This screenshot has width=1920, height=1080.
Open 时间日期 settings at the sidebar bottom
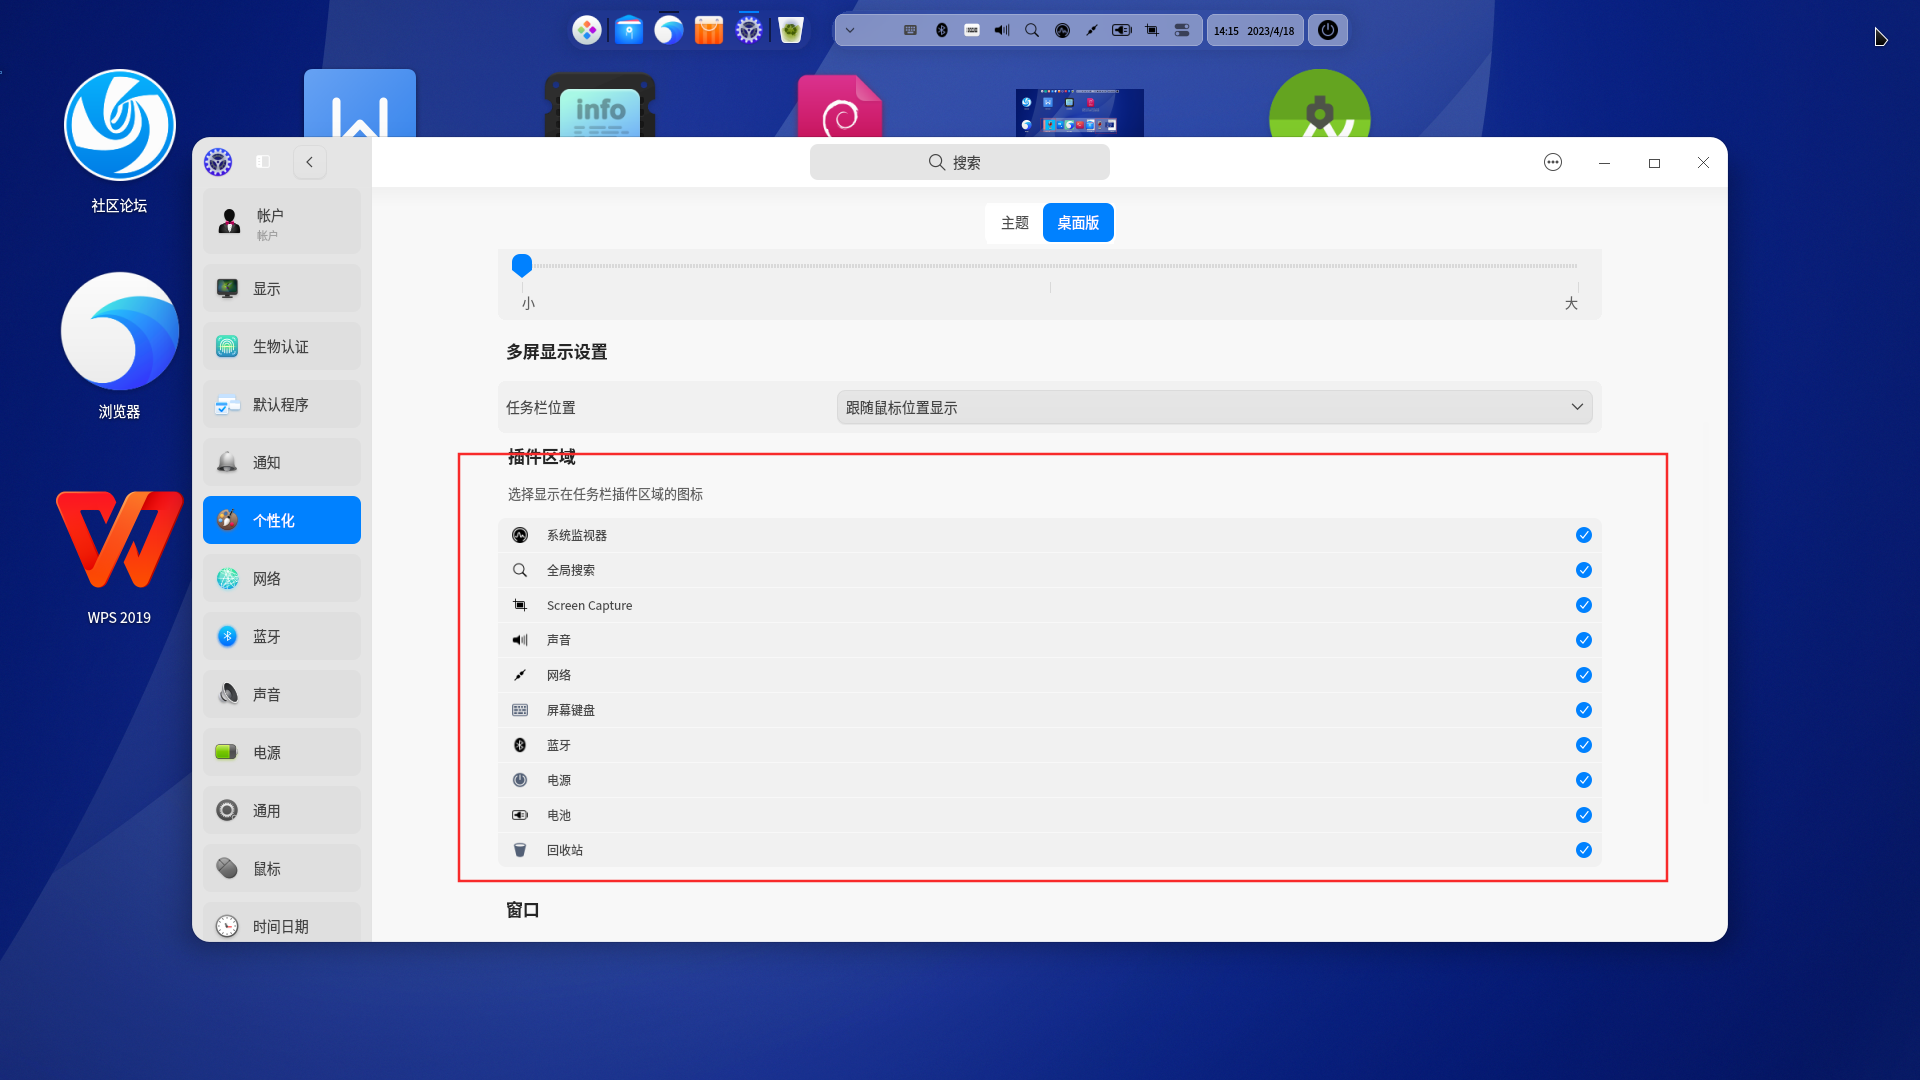[x=281, y=926]
